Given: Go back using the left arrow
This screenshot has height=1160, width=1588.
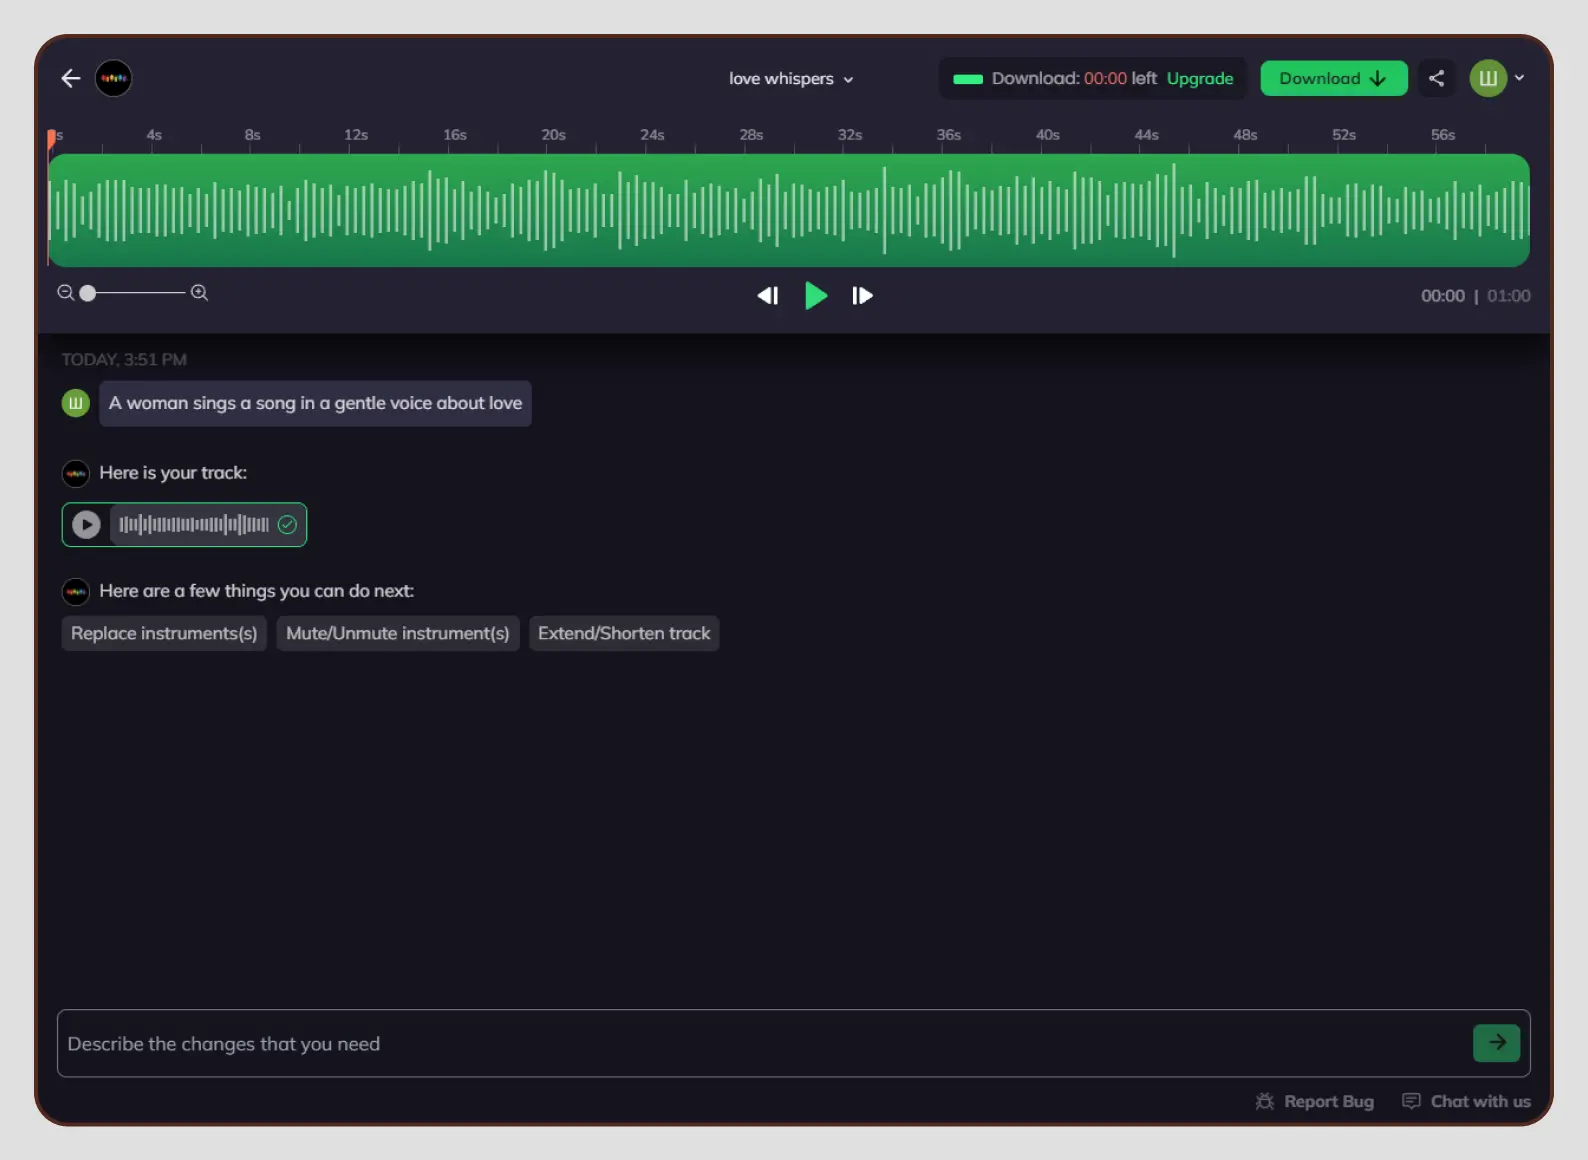Looking at the screenshot, I should point(70,78).
